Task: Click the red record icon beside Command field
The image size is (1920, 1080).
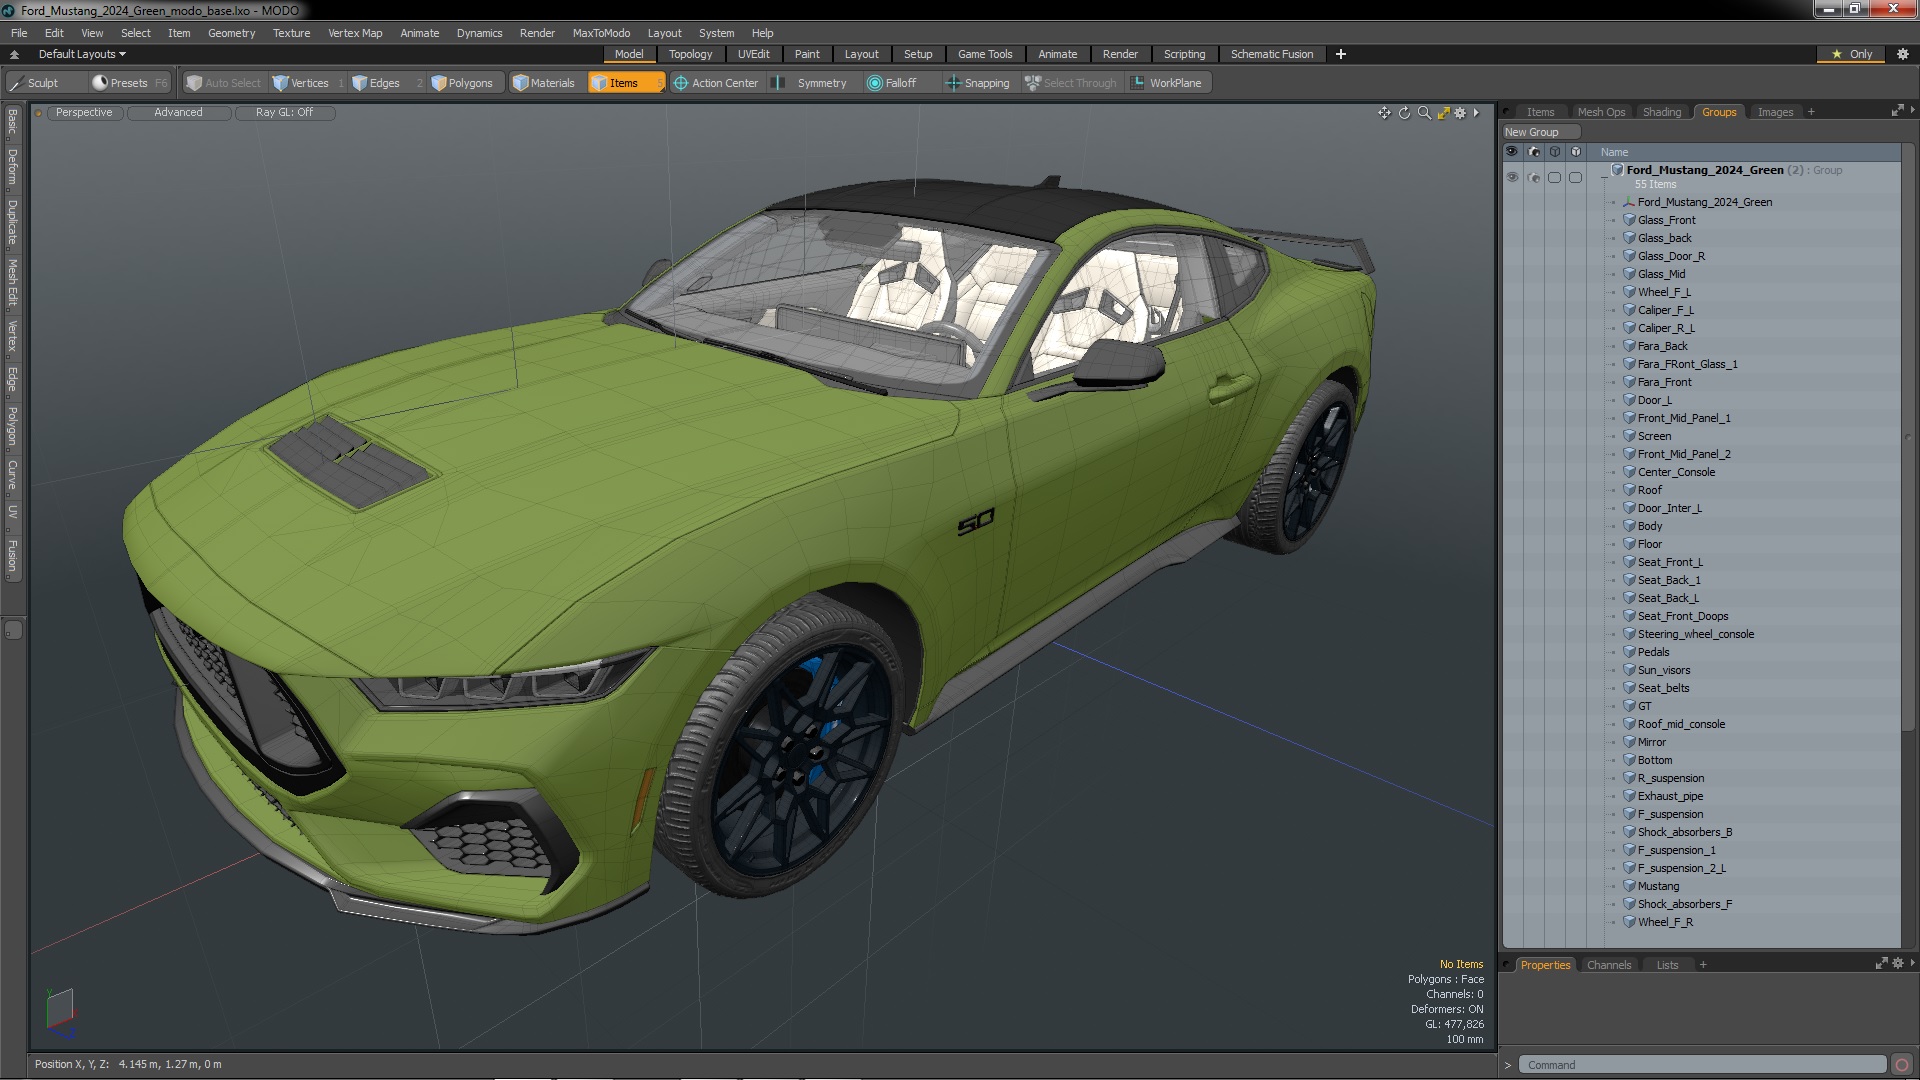Action: (x=1902, y=1065)
